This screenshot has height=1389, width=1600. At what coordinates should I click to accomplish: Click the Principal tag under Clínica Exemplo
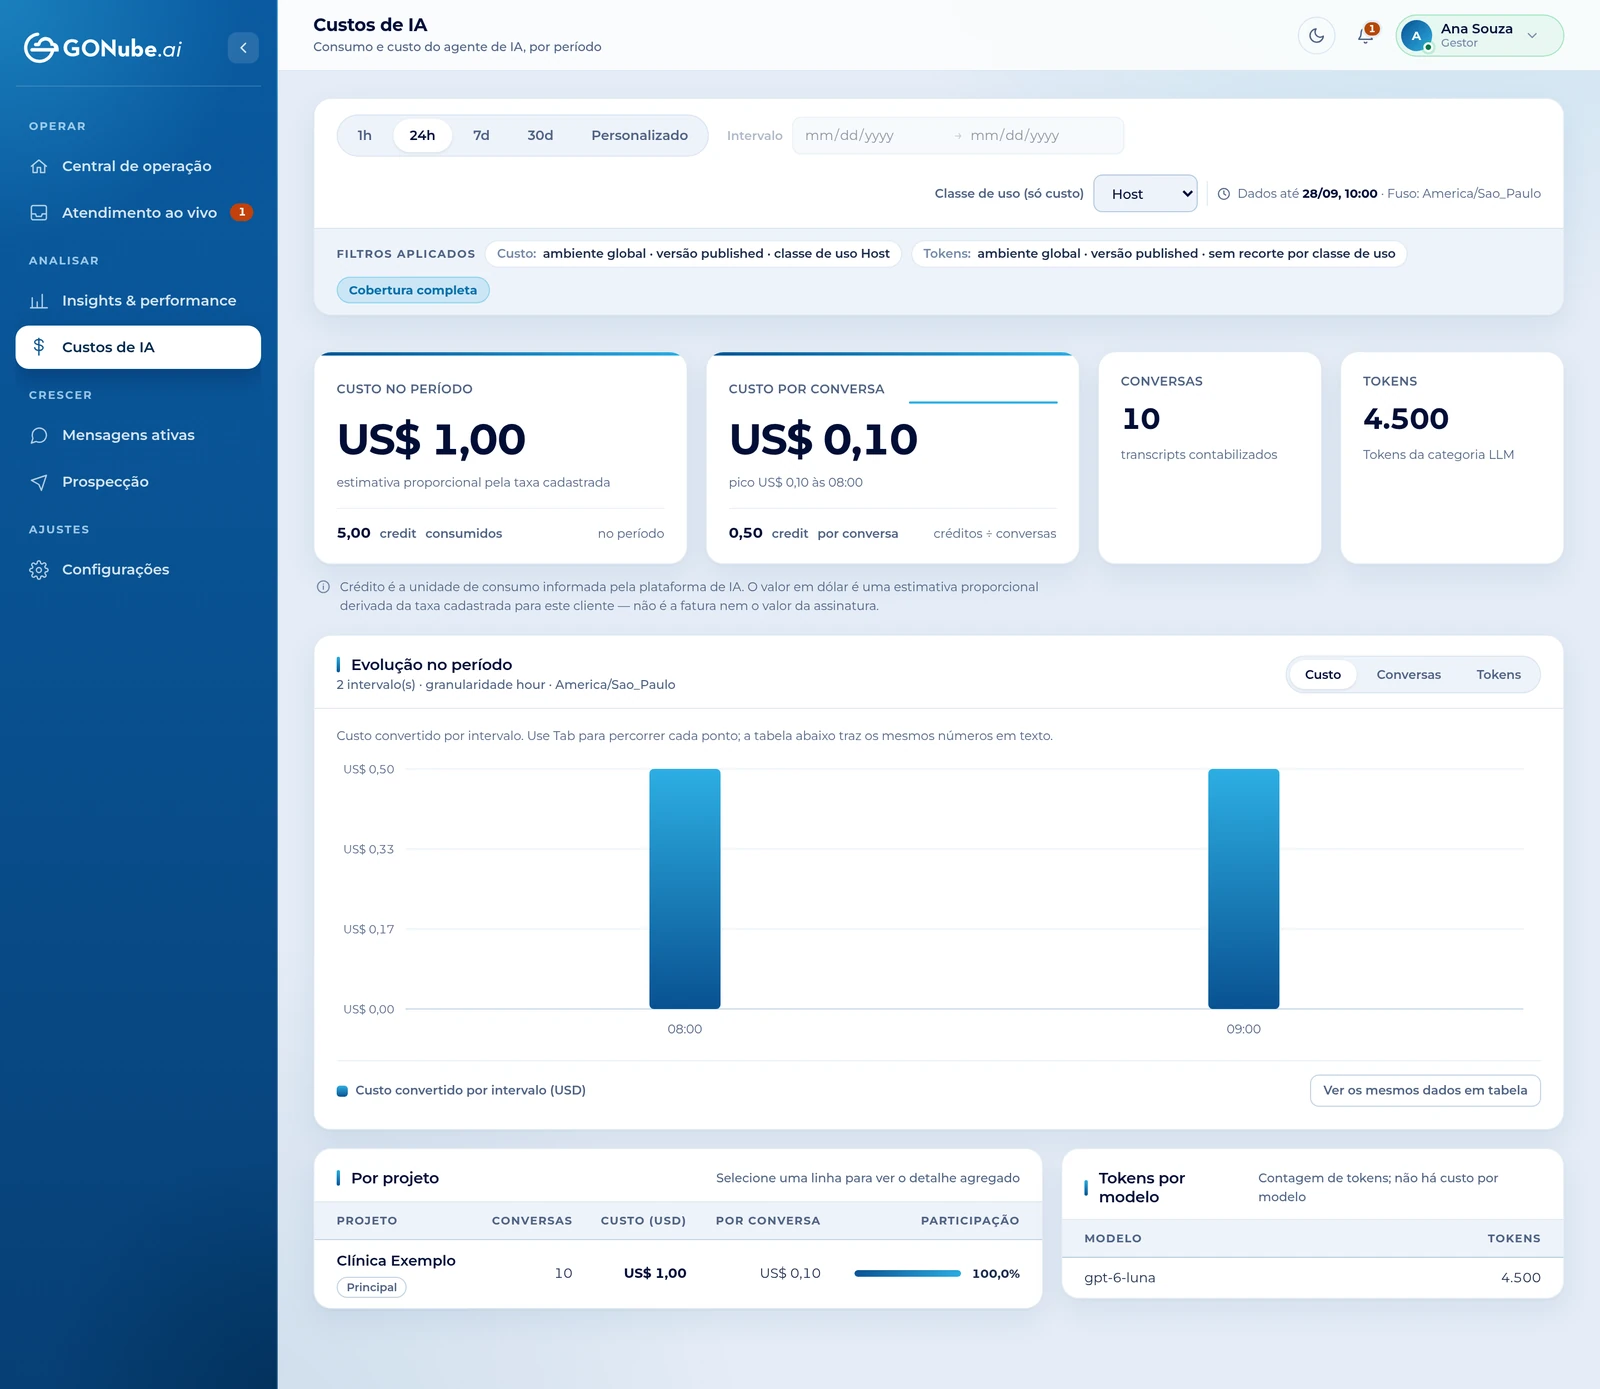click(372, 1288)
